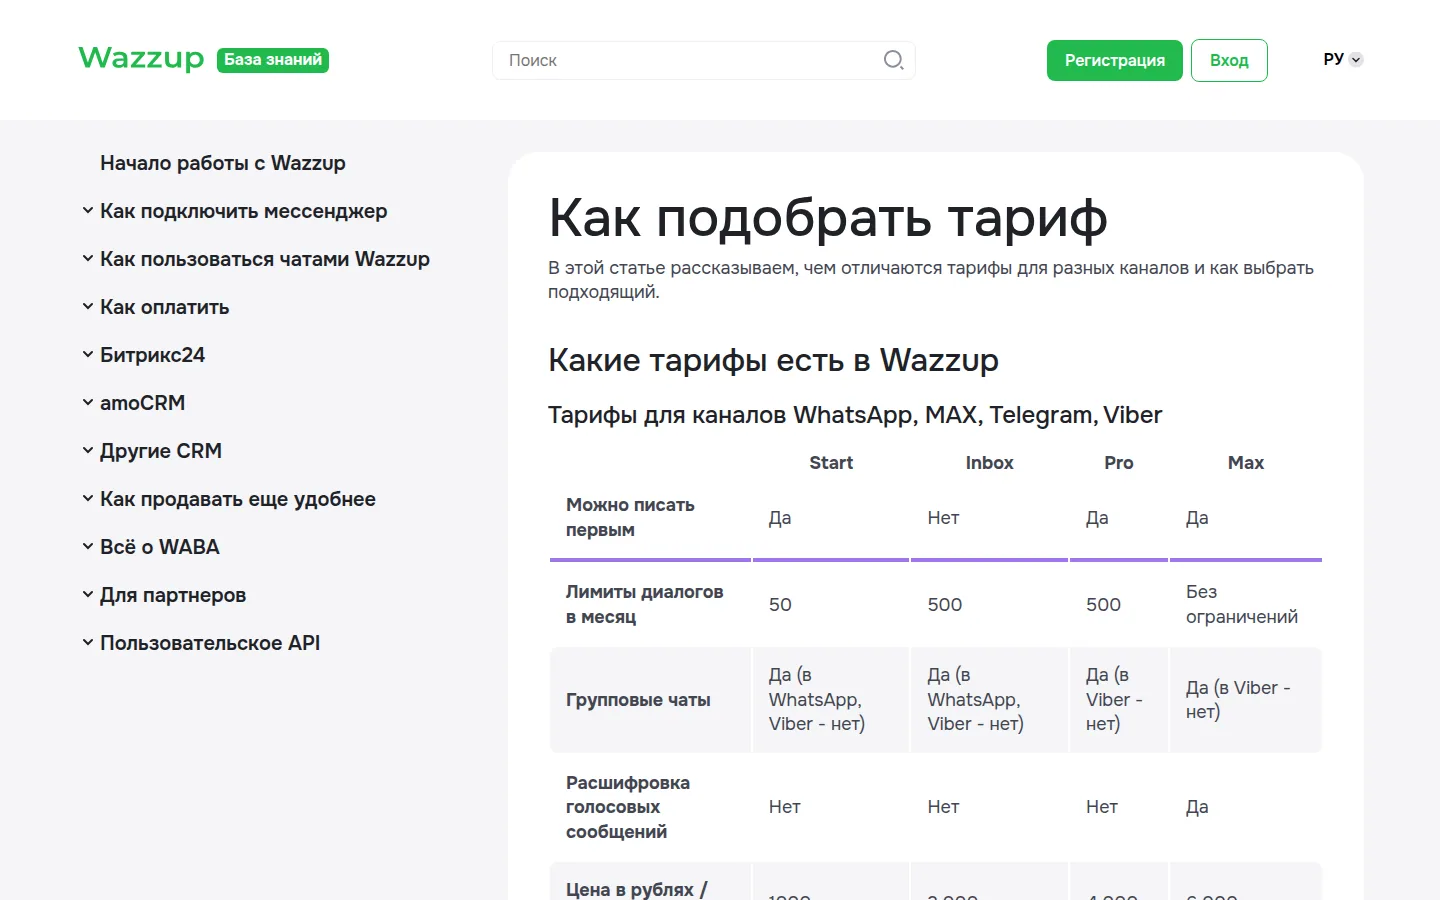Expand chevron next to Как подключить мессенджер
The height and width of the screenshot is (900, 1440).
click(88, 211)
